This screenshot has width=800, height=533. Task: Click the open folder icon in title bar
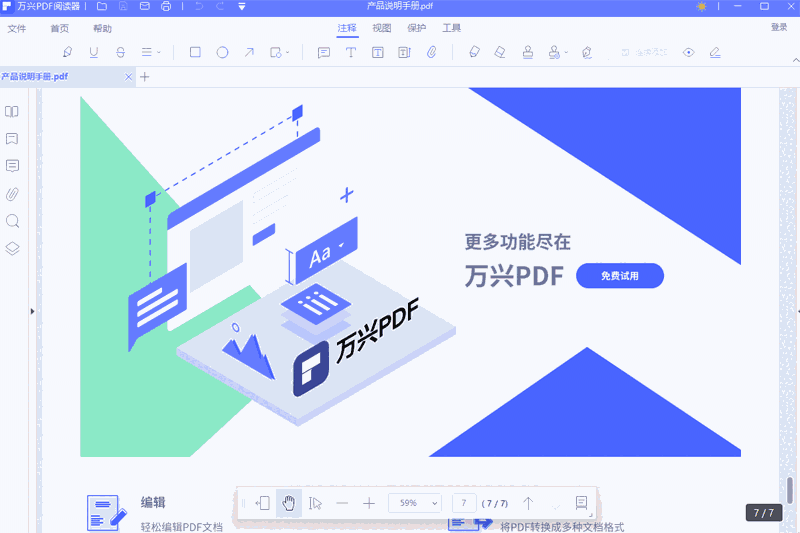click(102, 6)
